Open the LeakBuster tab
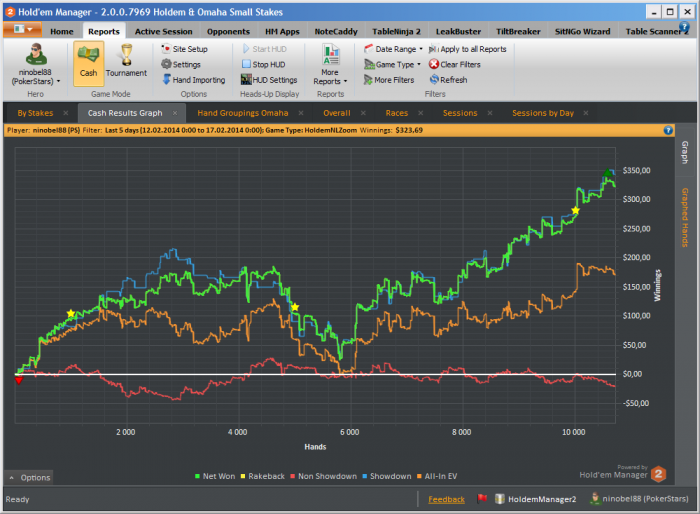Screen dimensions: 700x514 click(458, 31)
